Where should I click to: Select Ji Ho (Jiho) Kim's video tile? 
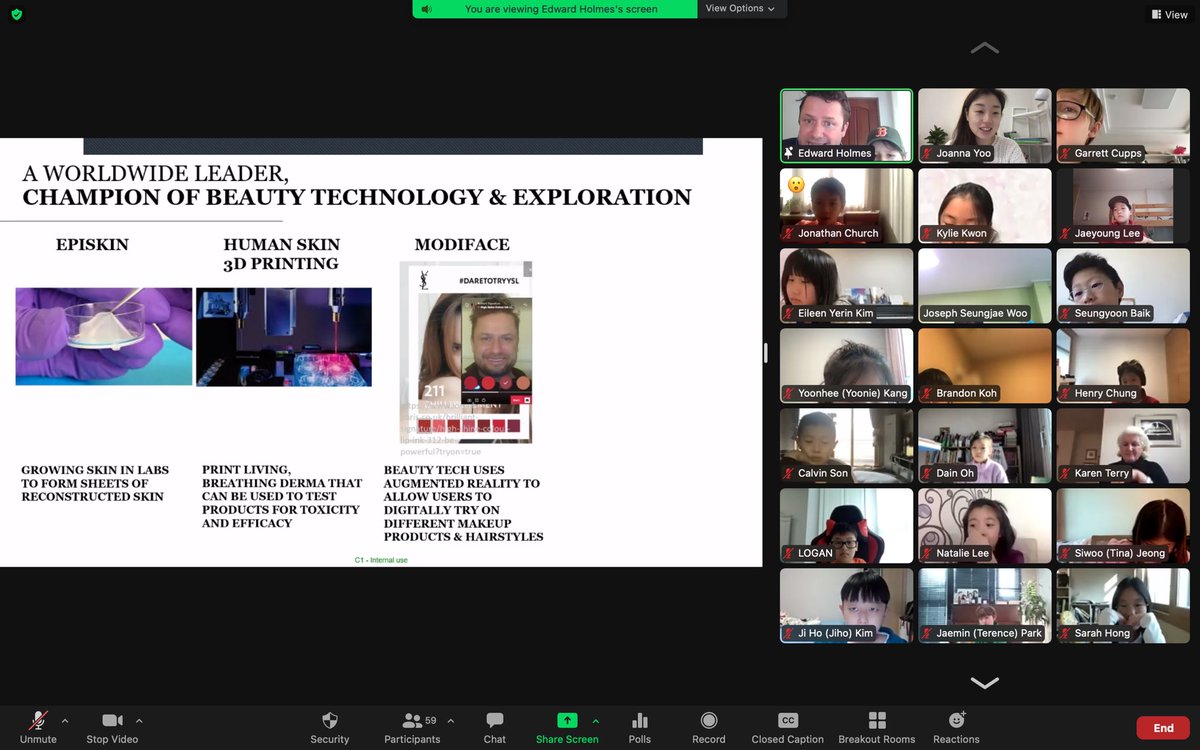(x=847, y=606)
